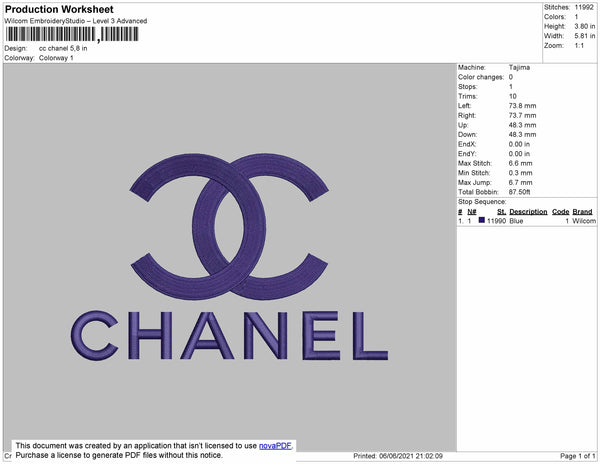Screen dimensions: 600x464
Task: Select the Zoom value 1:1
Action: tap(579, 46)
